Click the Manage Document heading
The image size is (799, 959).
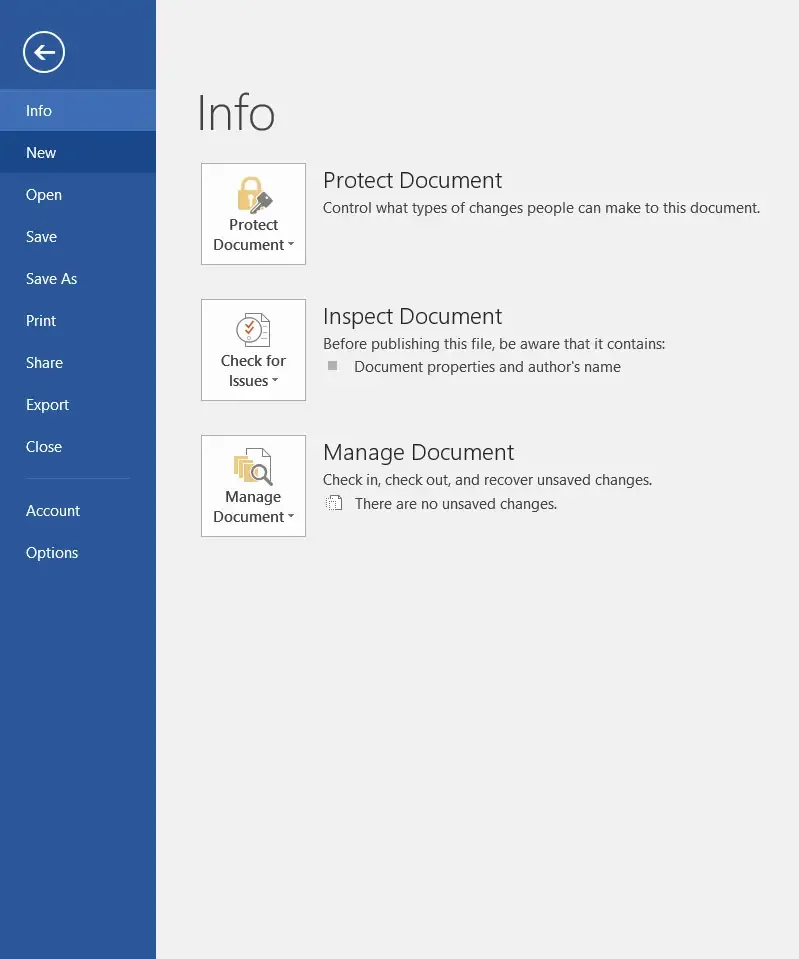[x=418, y=453]
